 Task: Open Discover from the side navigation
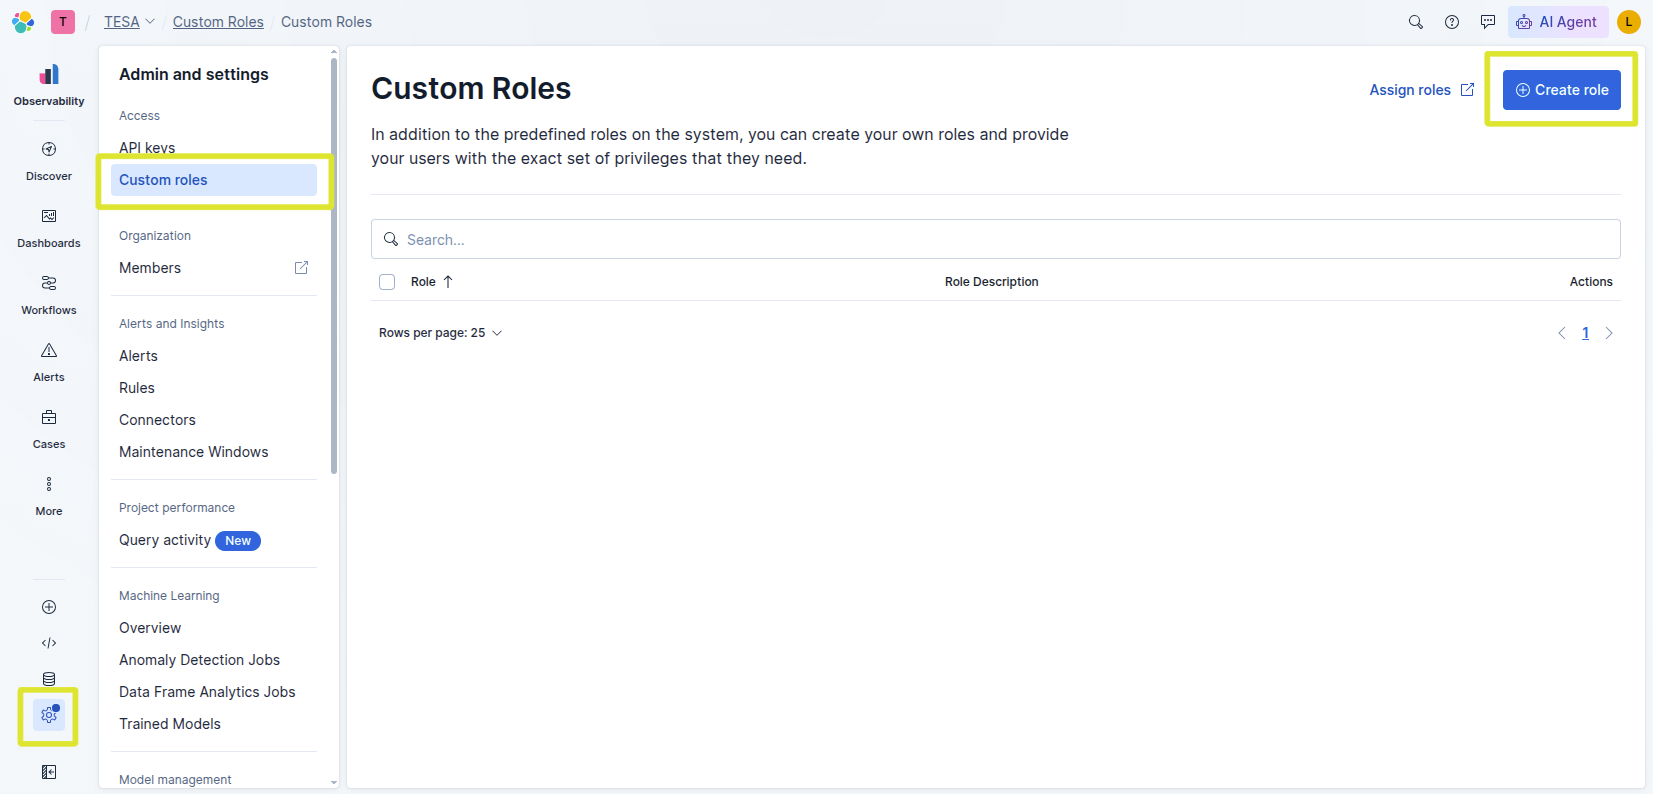(49, 160)
